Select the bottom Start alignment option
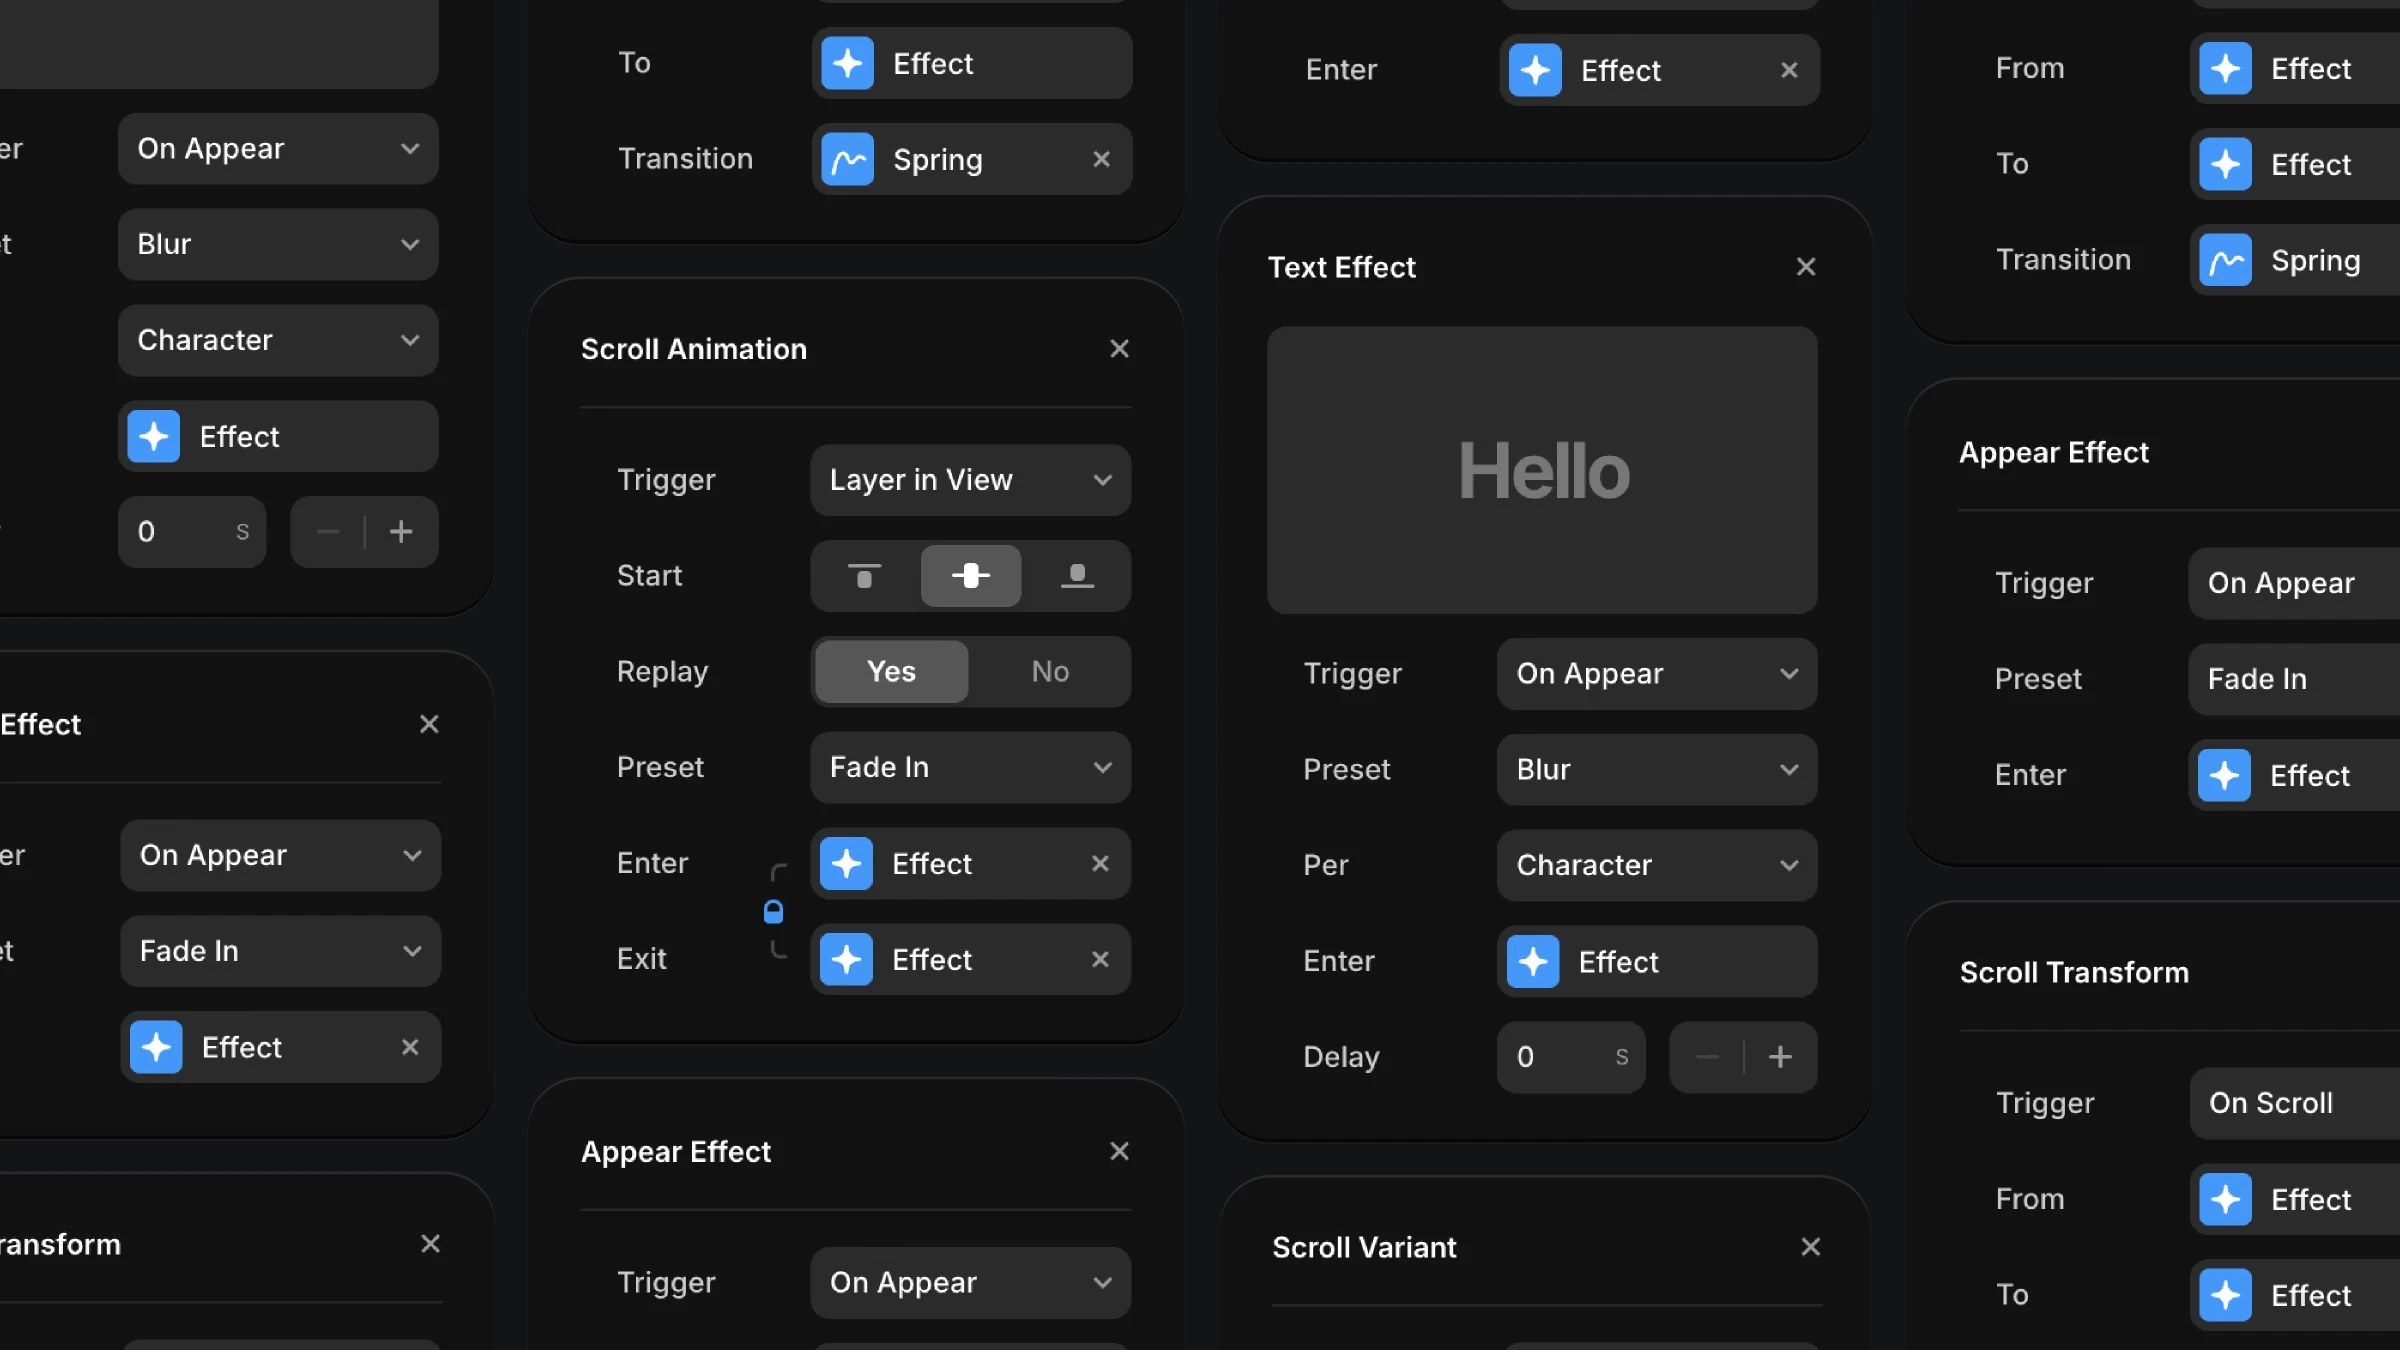 point(1078,576)
